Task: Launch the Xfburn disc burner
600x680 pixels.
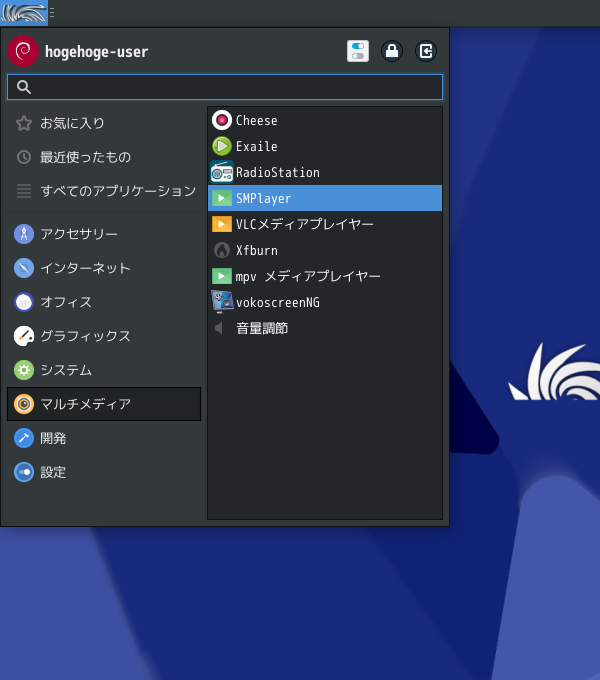Action: point(325,250)
